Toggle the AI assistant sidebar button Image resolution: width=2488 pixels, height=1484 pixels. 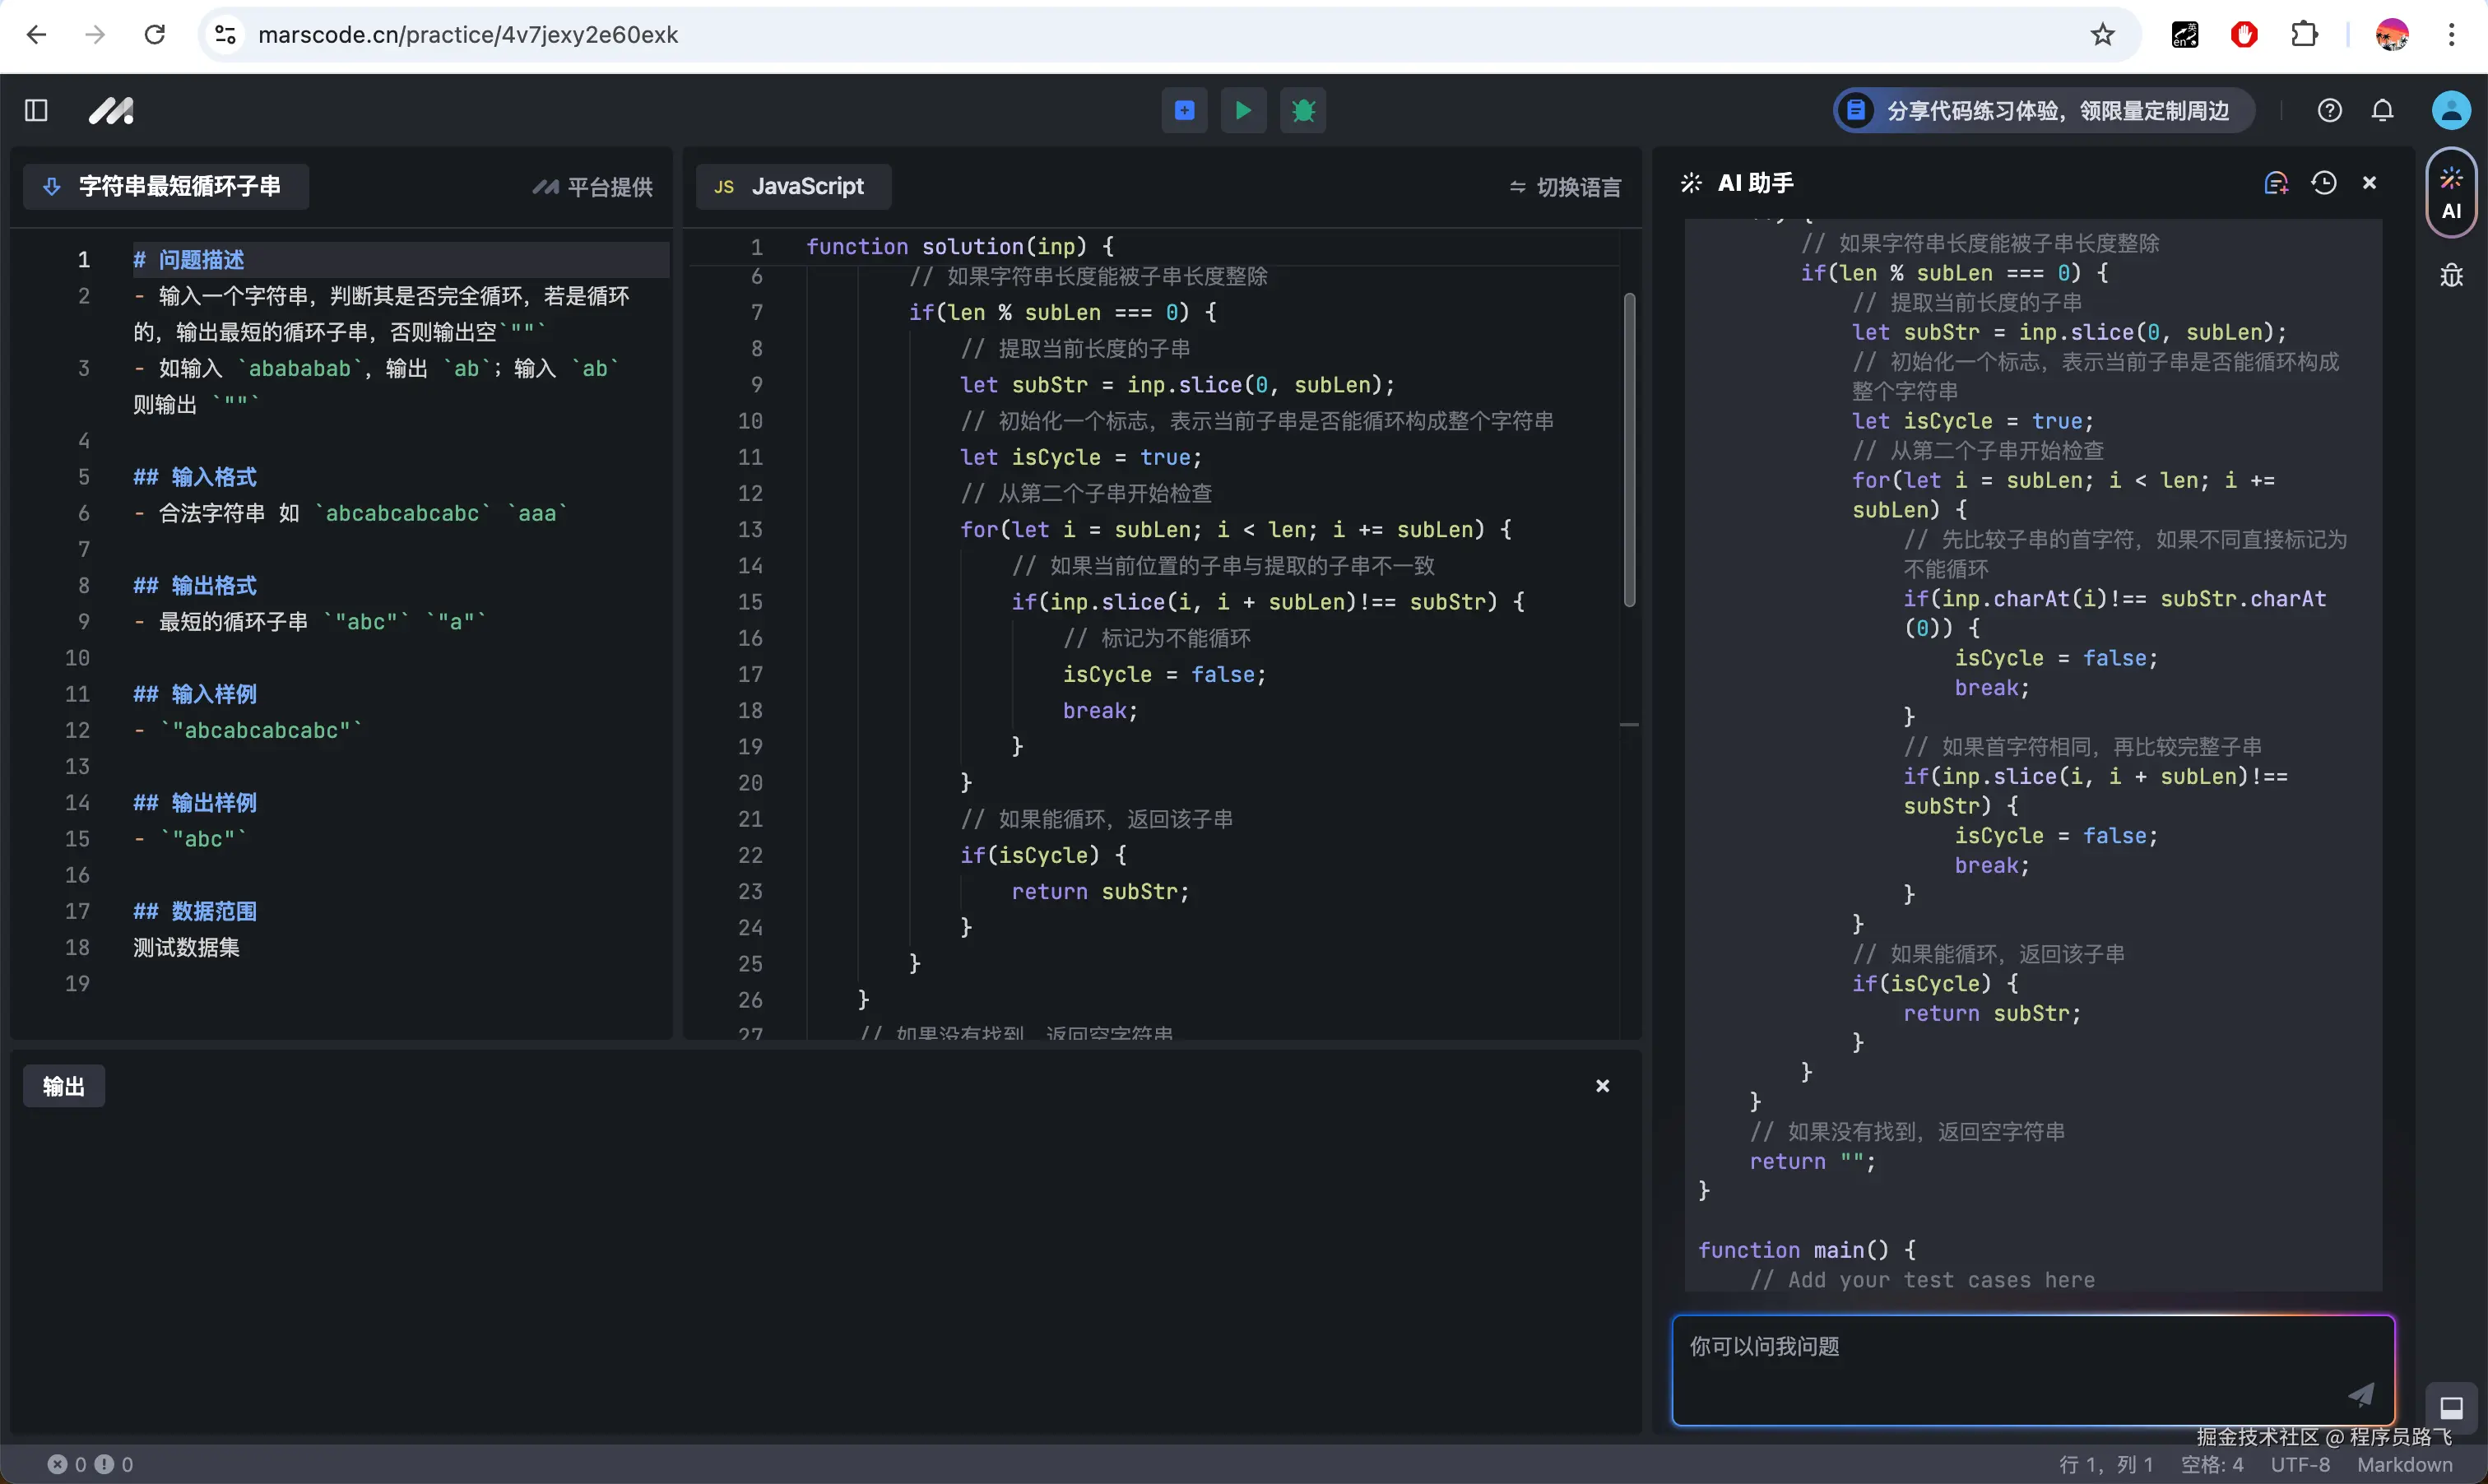point(2451,193)
